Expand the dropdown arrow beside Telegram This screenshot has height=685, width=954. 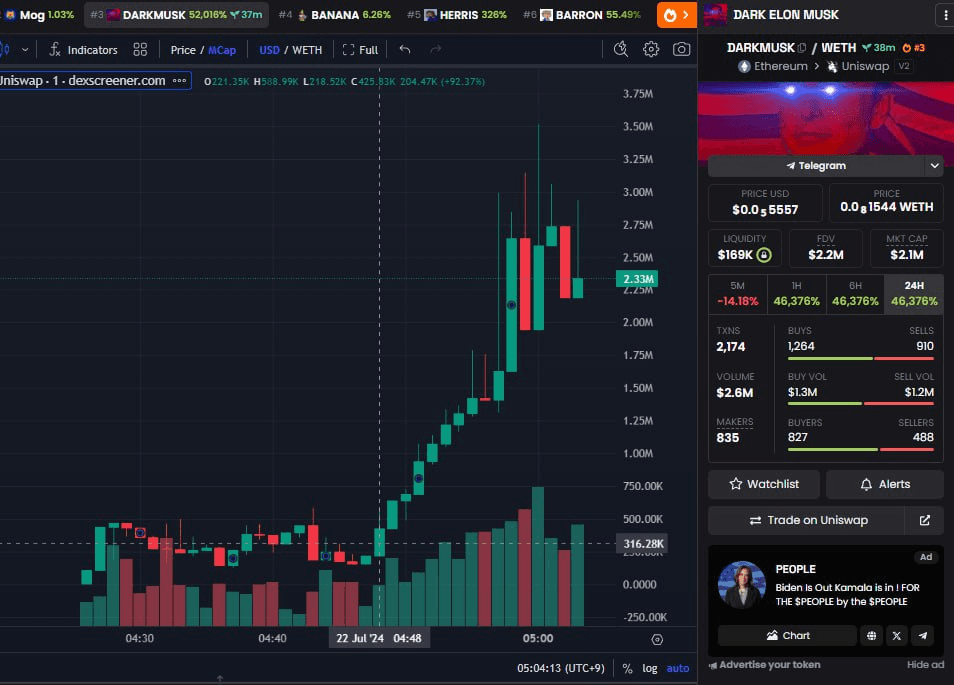point(935,165)
